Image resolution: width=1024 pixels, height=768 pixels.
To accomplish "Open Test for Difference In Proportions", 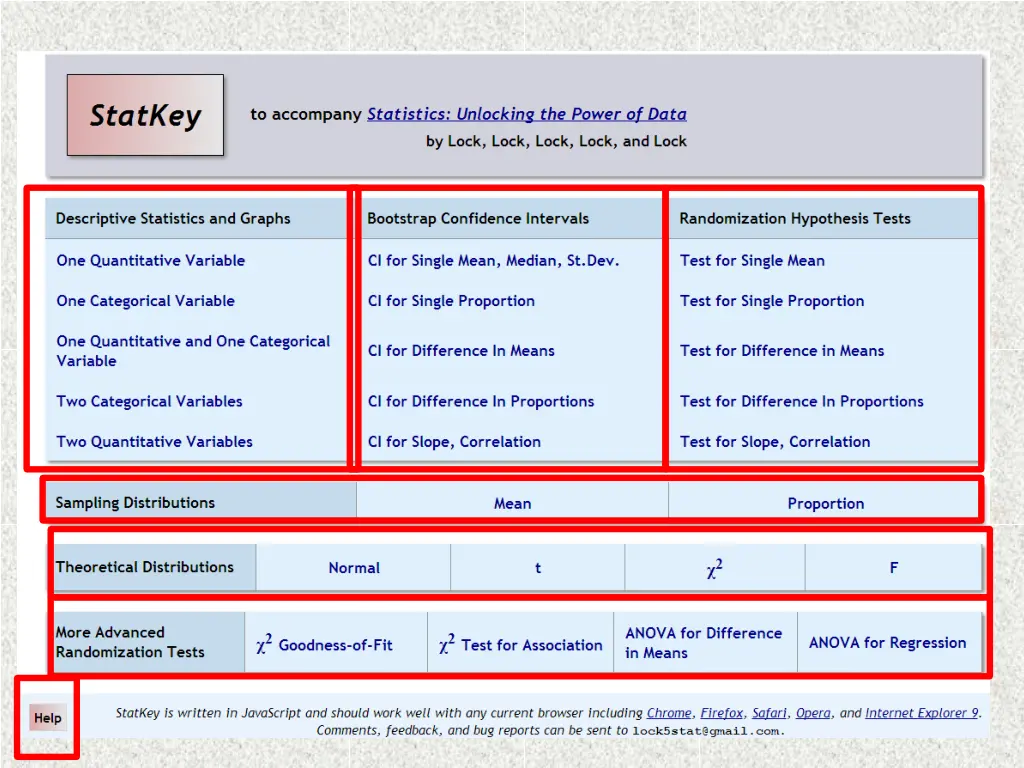I will pos(801,402).
